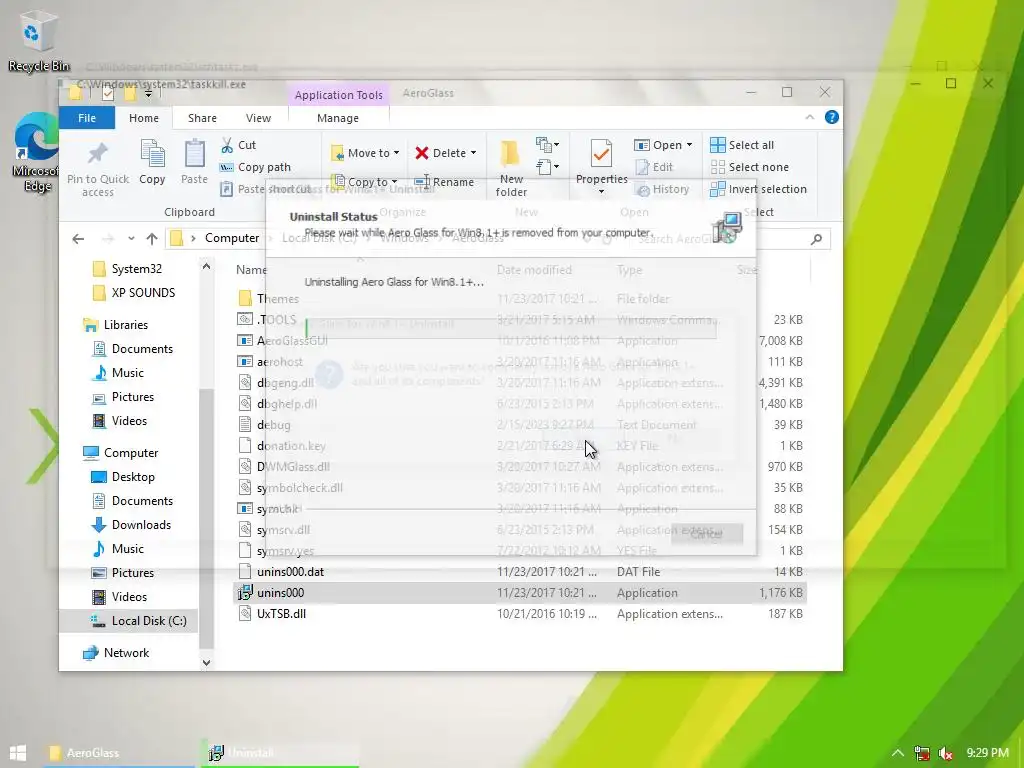Viewport: 1024px width, 768px height.
Task: Click the AeroGlass taskbar button
Action: coord(119,753)
